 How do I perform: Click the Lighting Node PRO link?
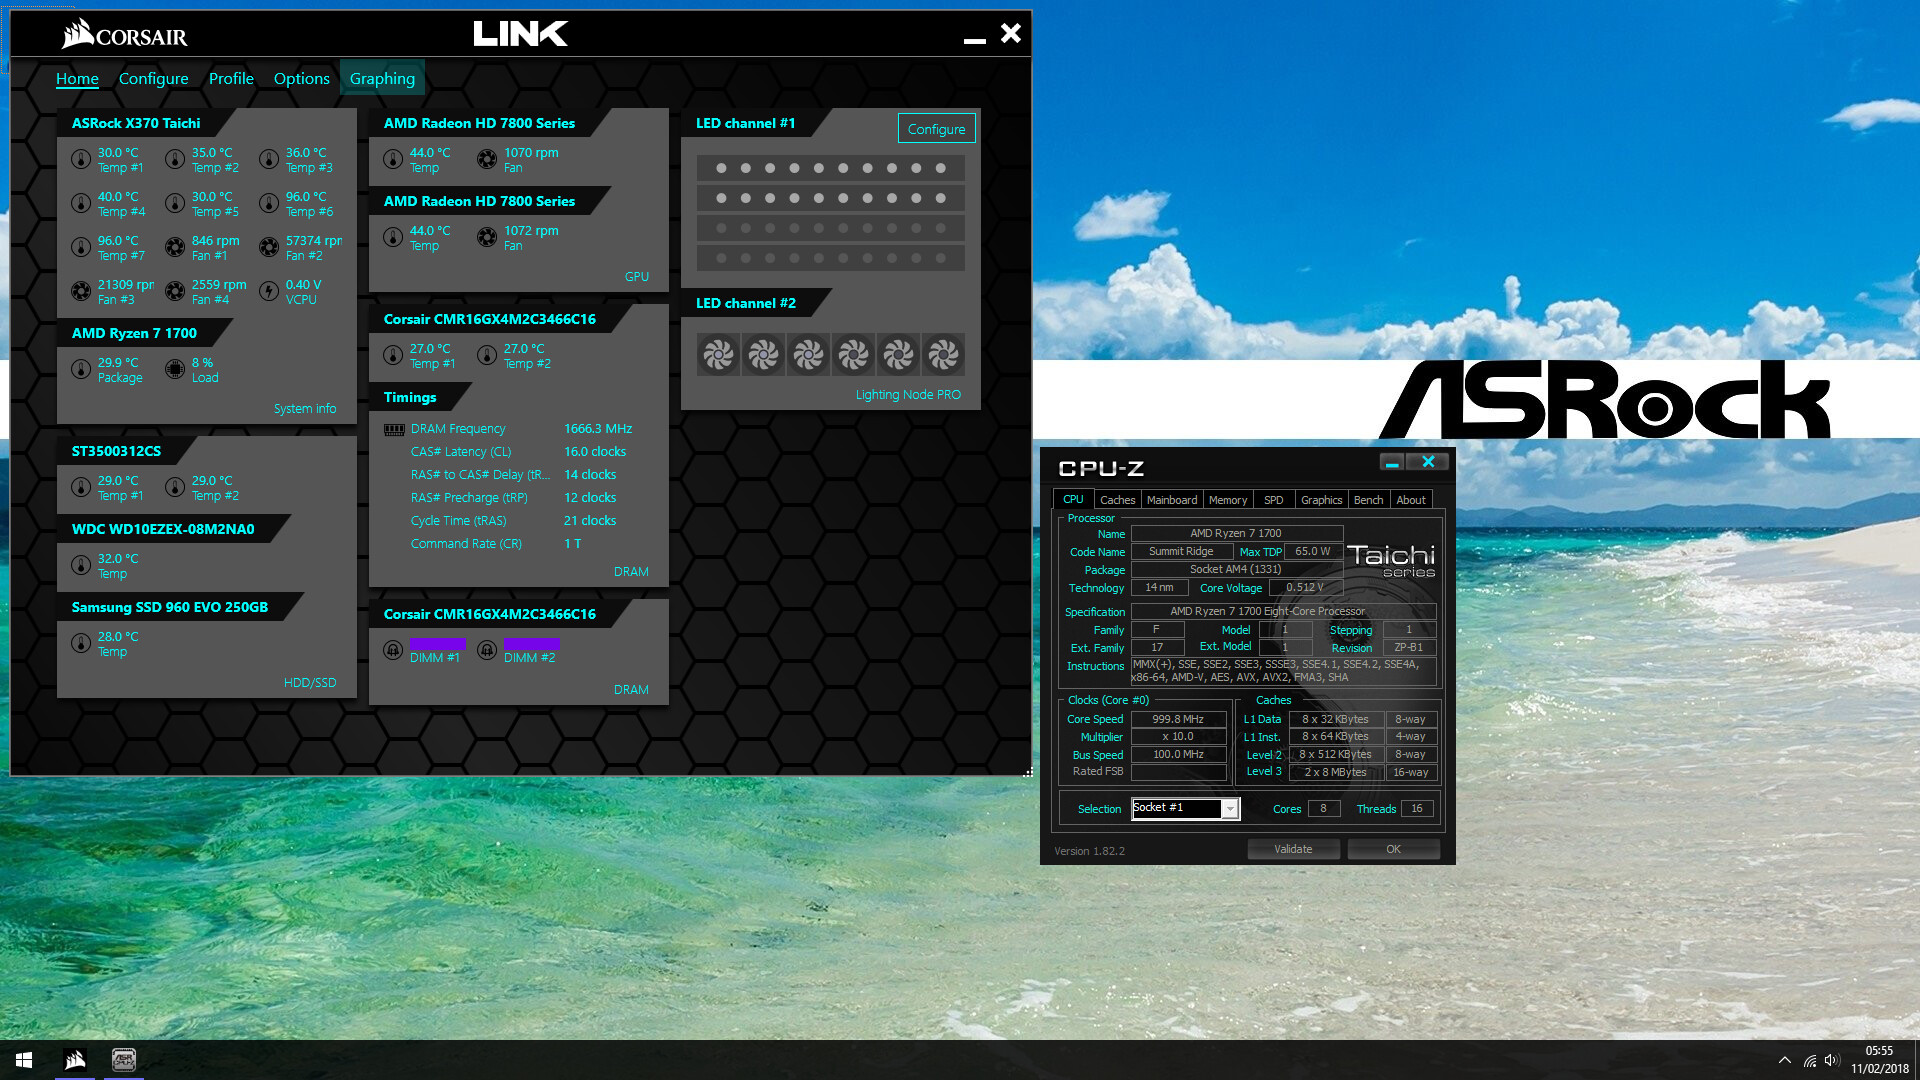coord(908,394)
